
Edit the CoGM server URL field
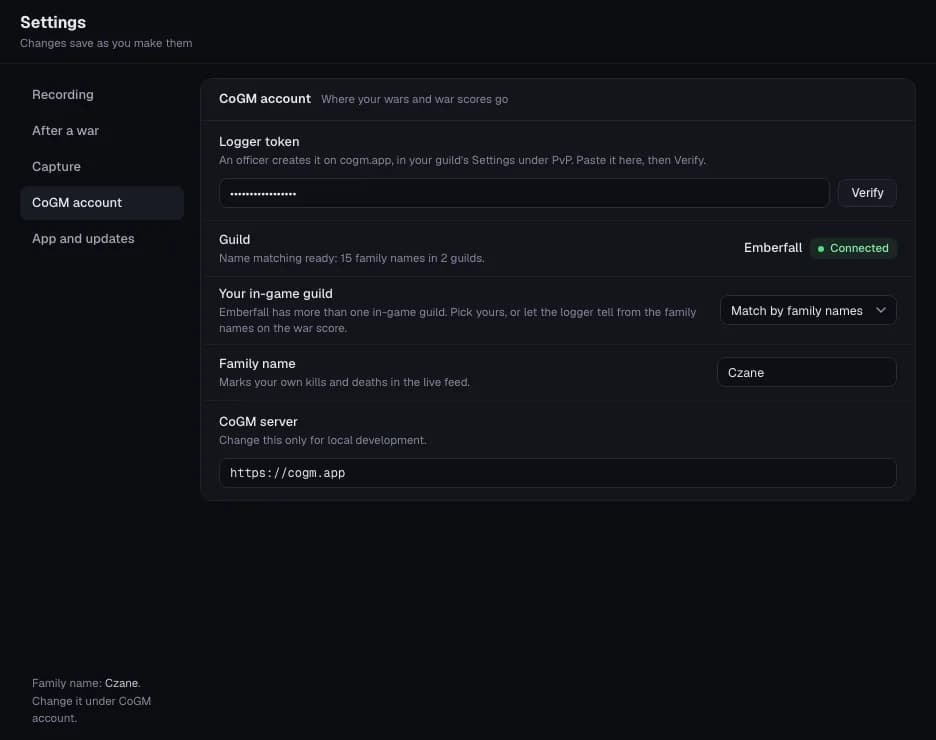pos(558,473)
